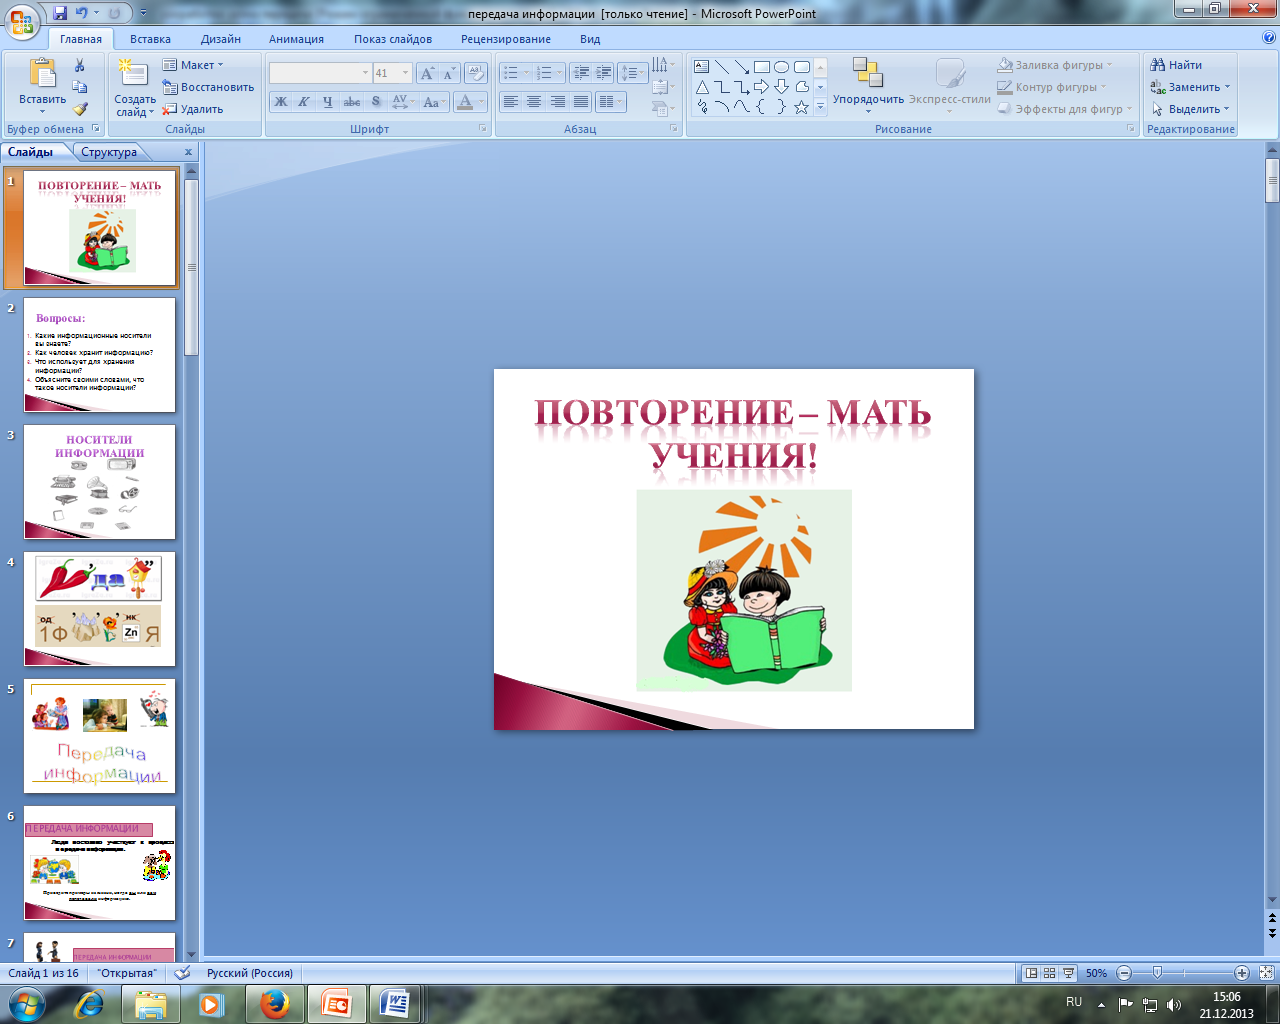
Task: Toggle Align text right
Action: [557, 102]
